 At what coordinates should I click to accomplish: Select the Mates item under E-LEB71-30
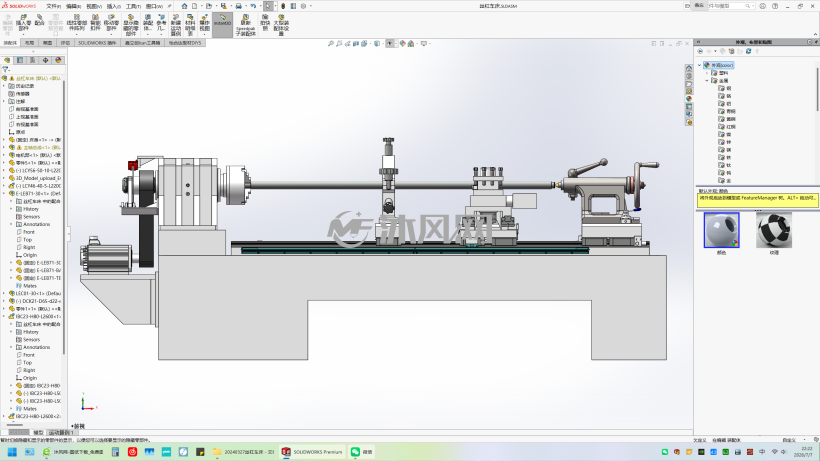coord(30,285)
